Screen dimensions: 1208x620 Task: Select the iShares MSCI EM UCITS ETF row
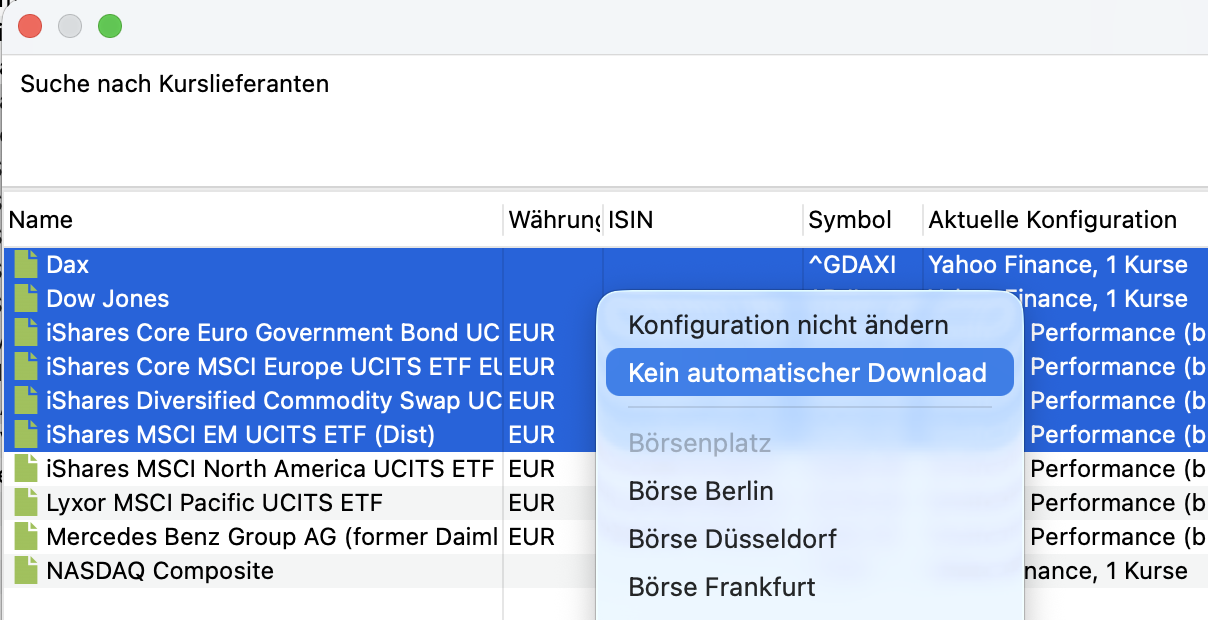coord(240,435)
